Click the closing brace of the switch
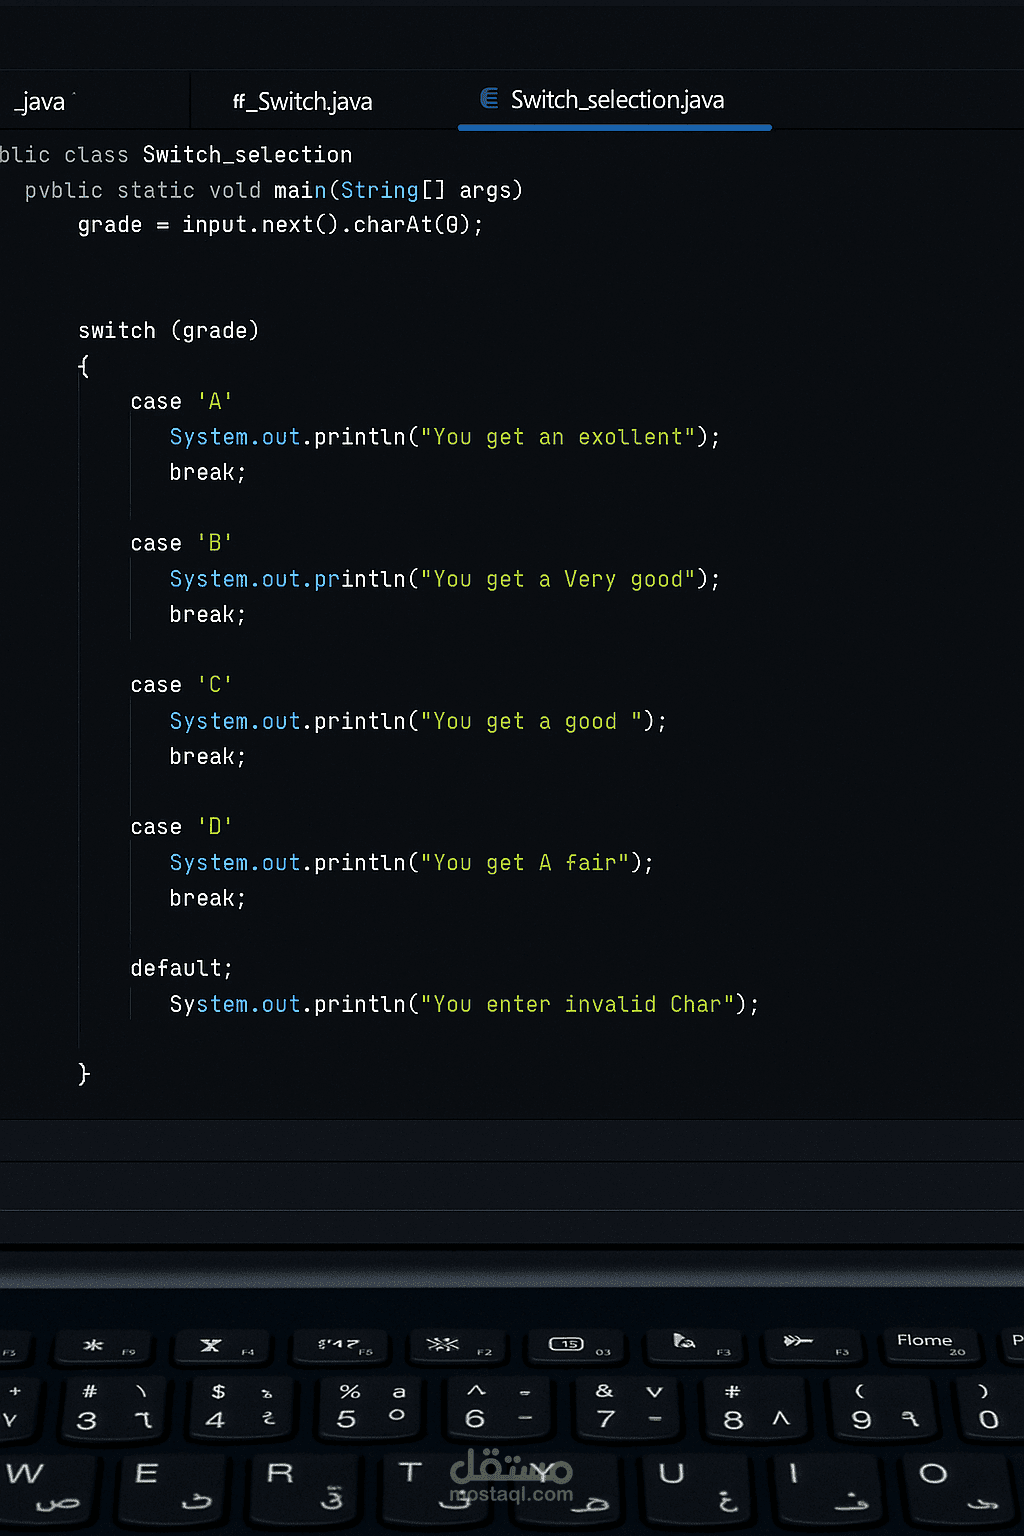Image resolution: width=1024 pixels, height=1536 pixels. tap(84, 1074)
